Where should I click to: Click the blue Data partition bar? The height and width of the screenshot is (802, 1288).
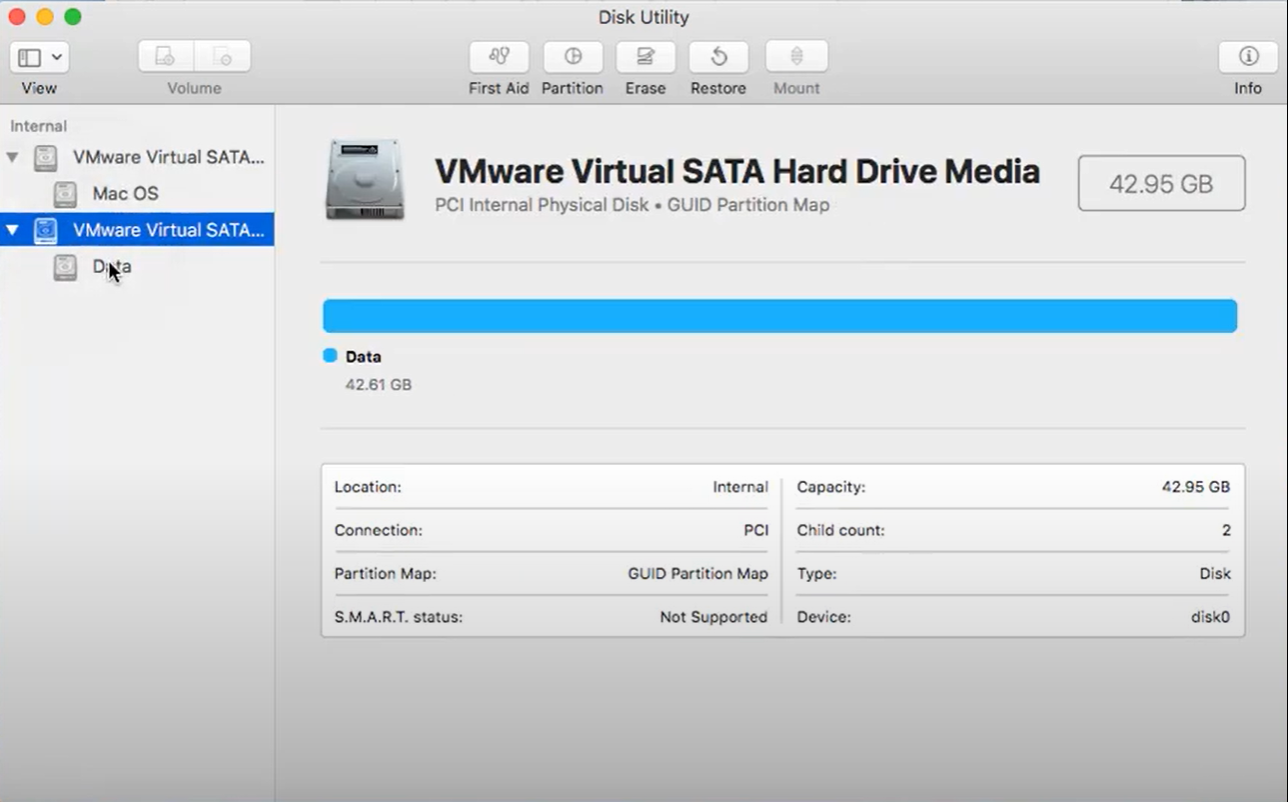[780, 316]
